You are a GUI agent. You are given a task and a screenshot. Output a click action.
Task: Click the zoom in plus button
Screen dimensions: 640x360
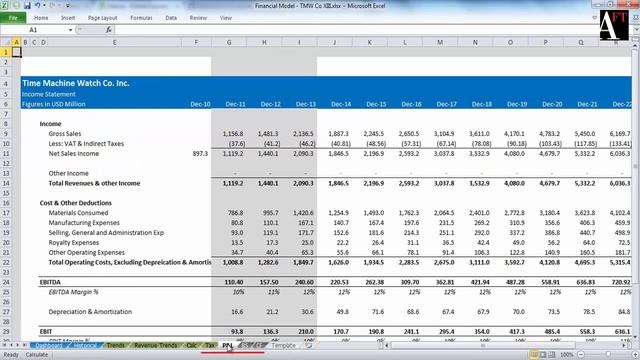tap(635, 355)
